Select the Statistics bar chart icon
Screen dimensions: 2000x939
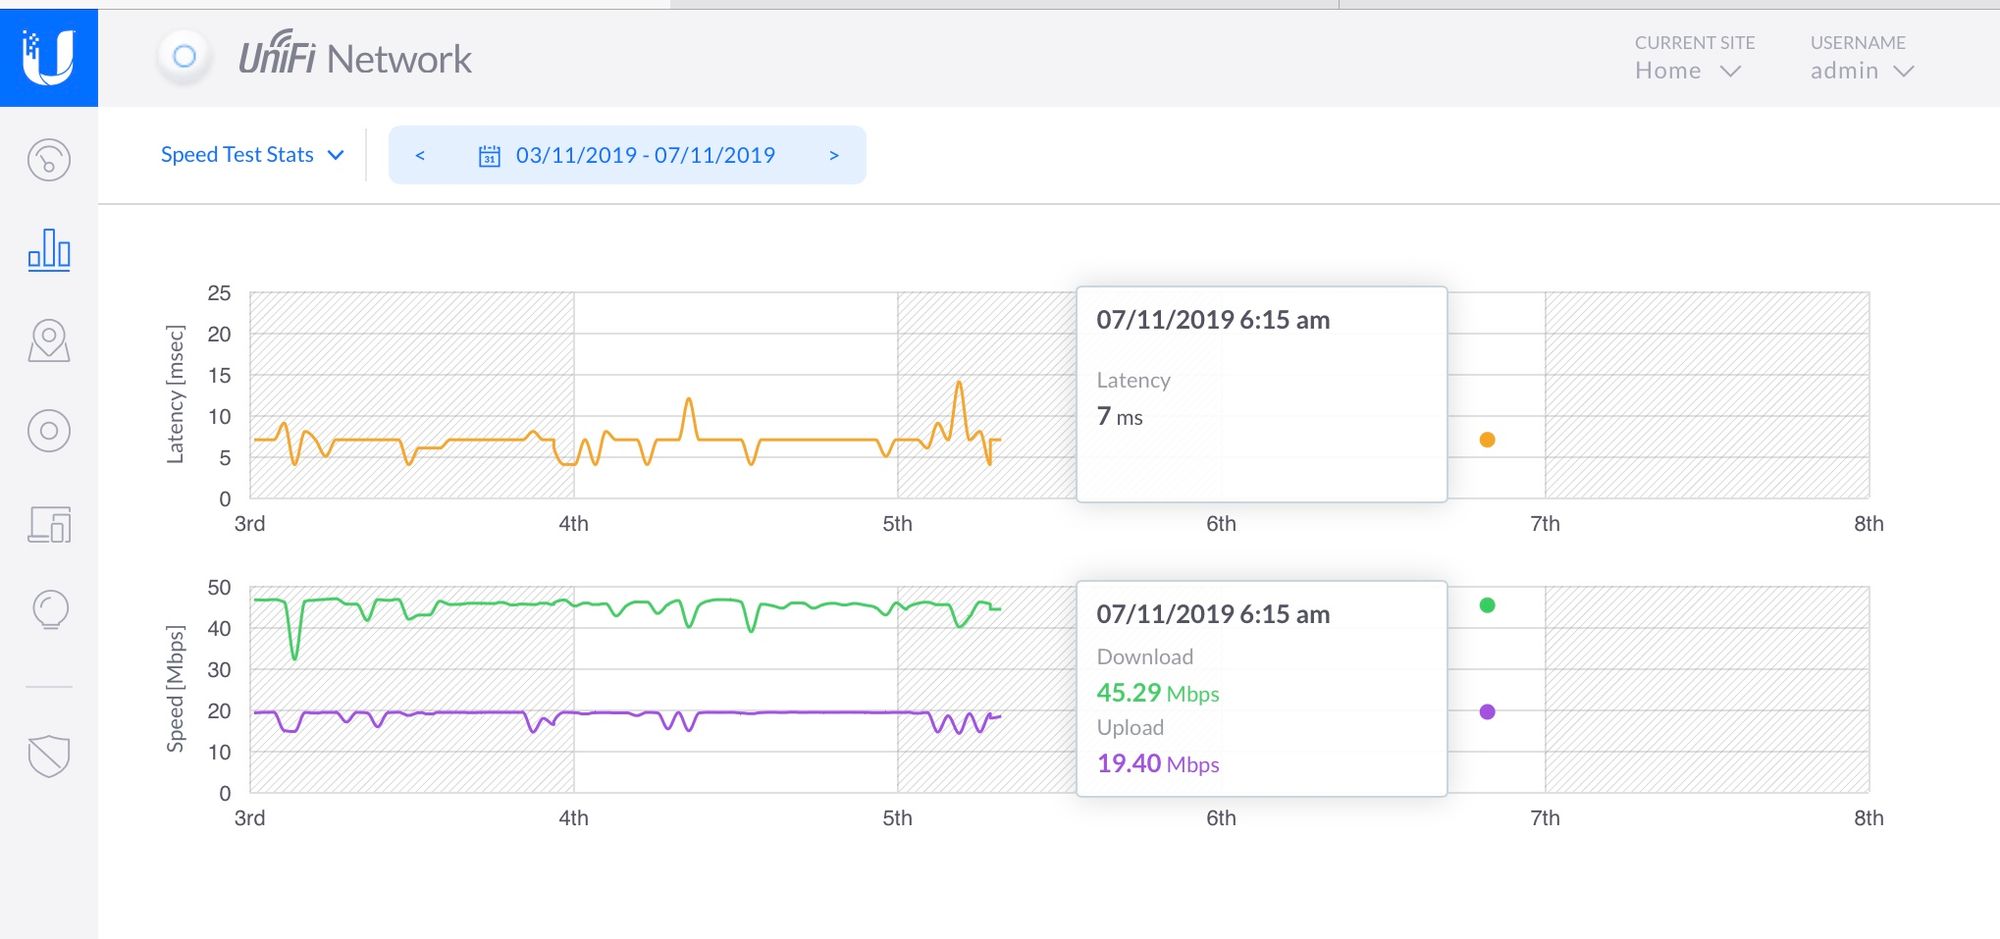[48, 249]
